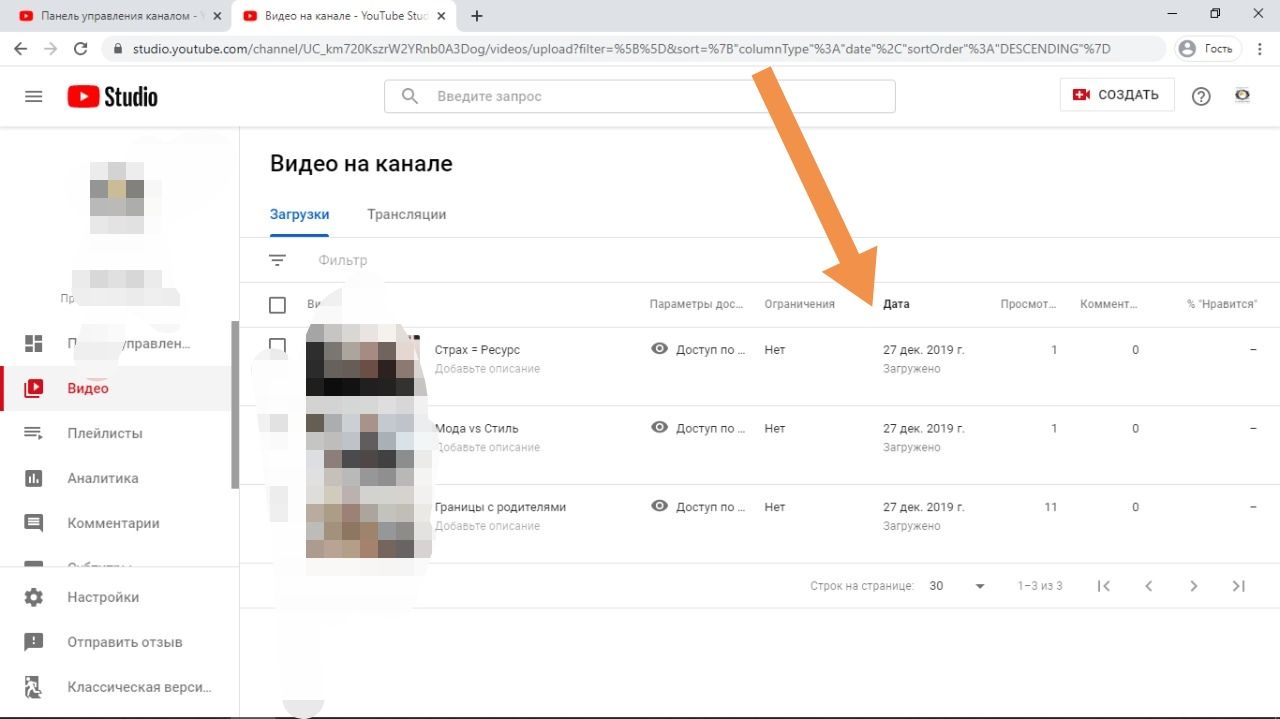Open the dashboard icon in the sidebar
The image size is (1280, 719).
tap(34, 344)
